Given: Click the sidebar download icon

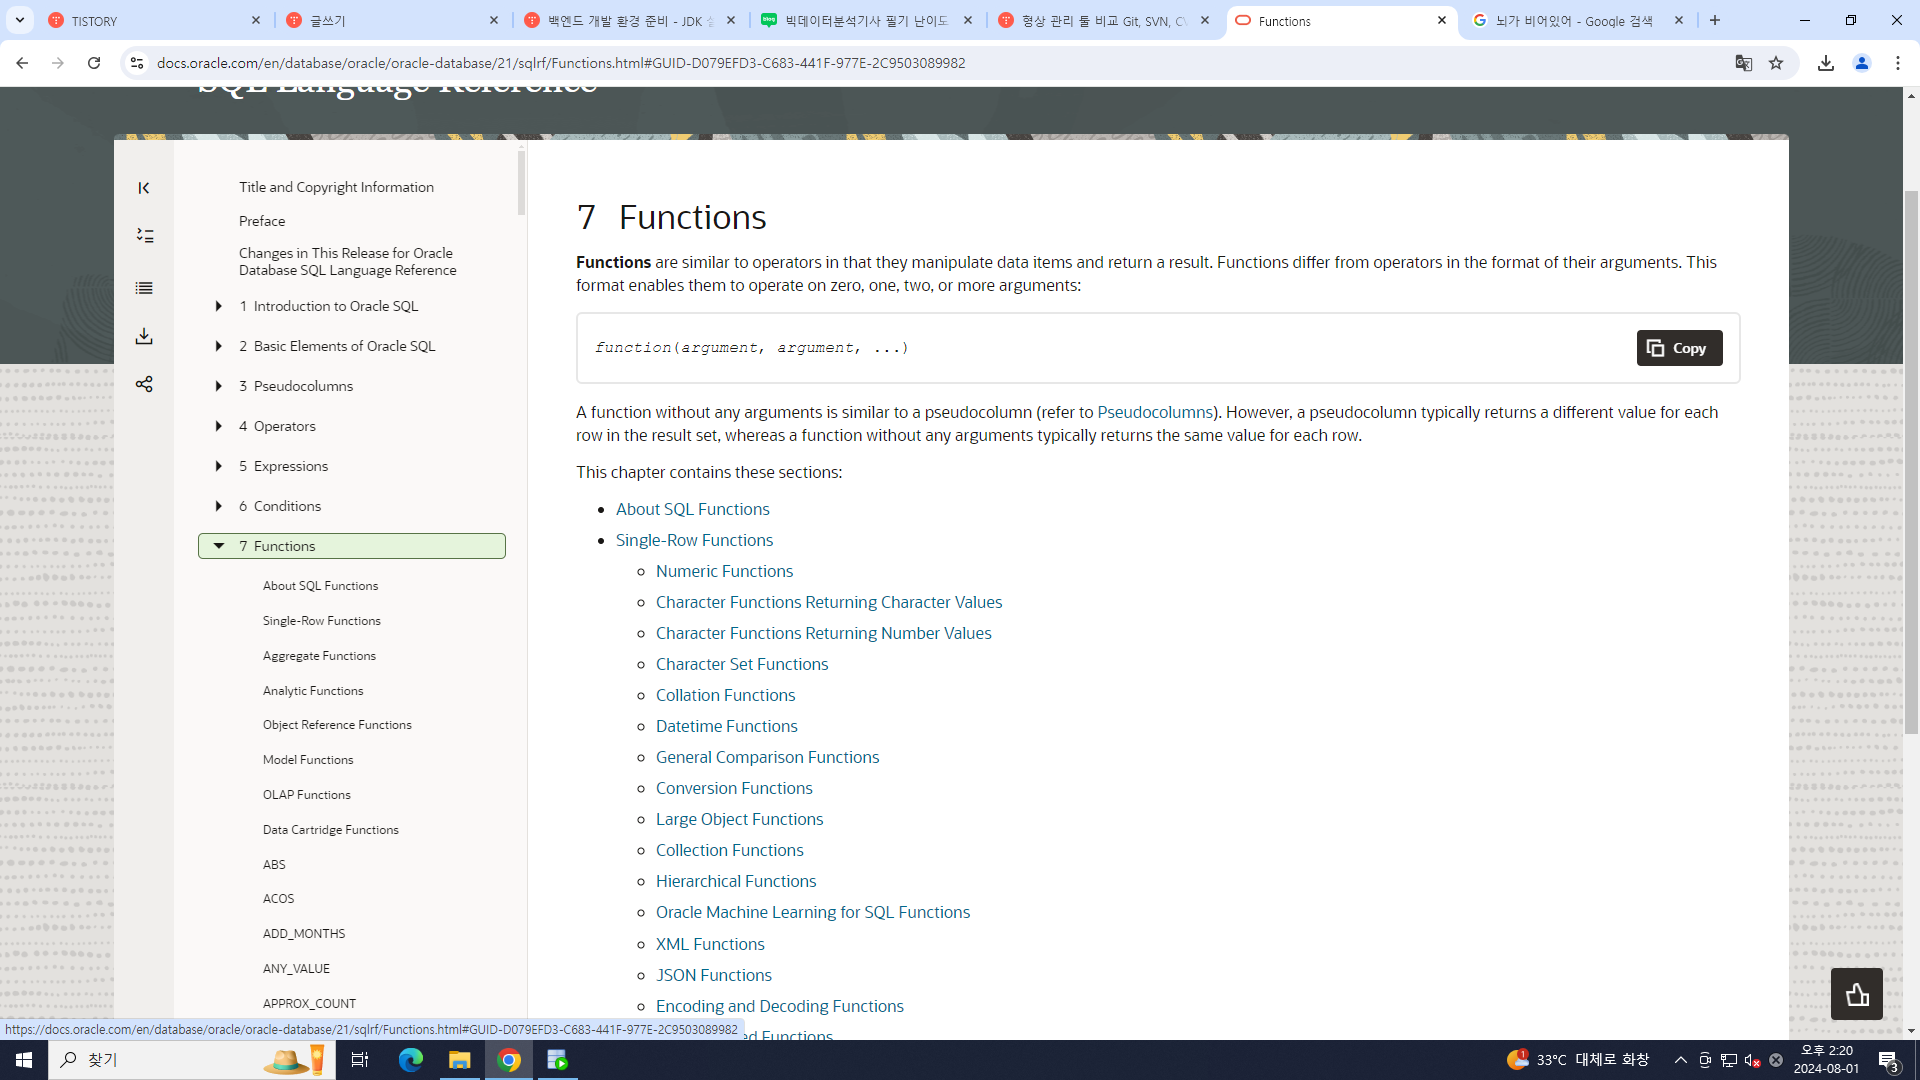Looking at the screenshot, I should 144,336.
